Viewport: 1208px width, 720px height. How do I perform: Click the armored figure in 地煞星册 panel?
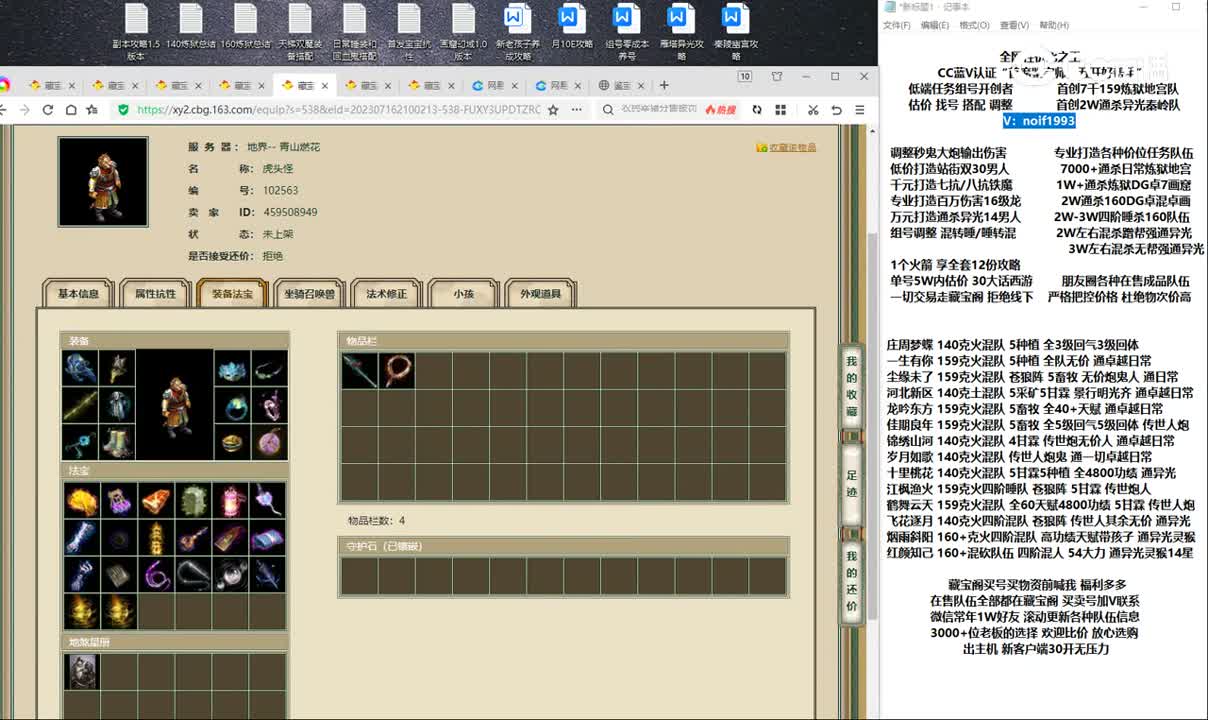click(82, 671)
